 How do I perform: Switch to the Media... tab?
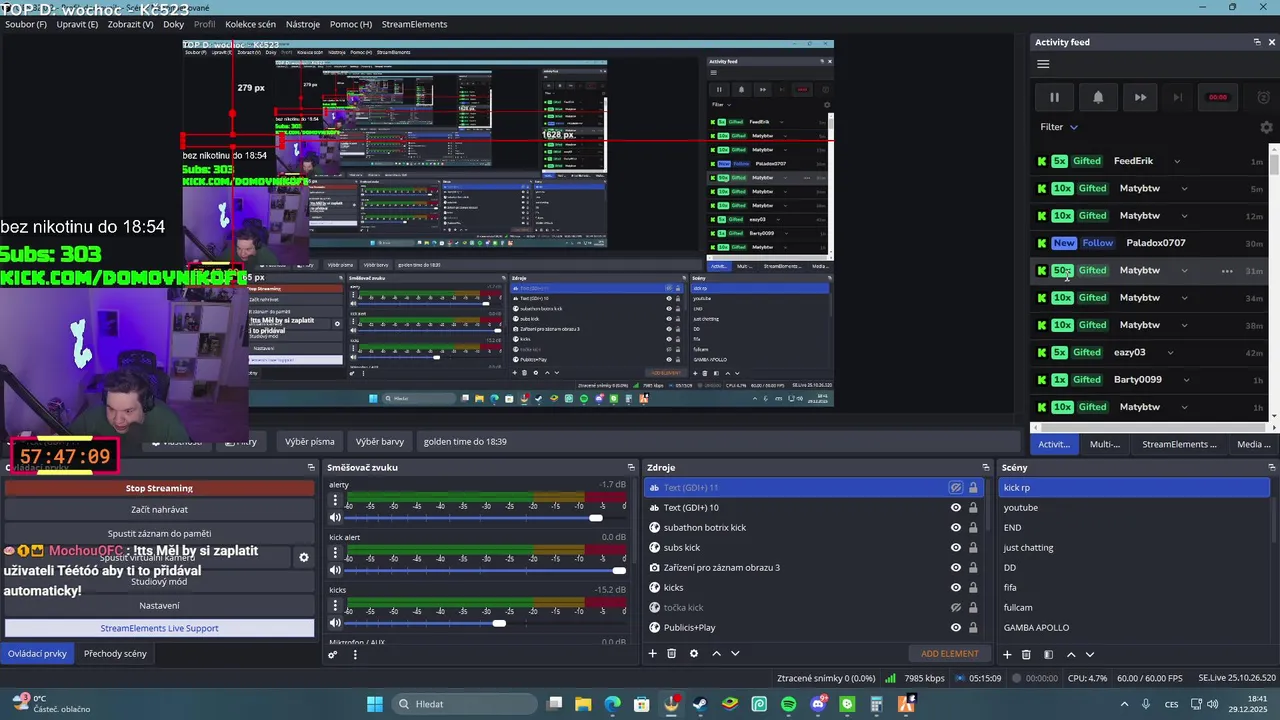click(1254, 444)
